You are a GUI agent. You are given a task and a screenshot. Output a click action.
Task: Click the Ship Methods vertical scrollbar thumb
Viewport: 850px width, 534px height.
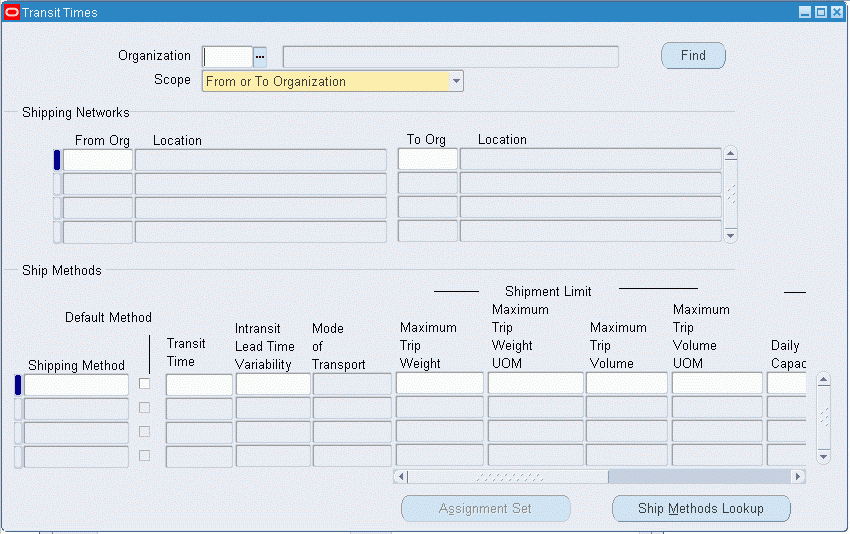coord(823,417)
